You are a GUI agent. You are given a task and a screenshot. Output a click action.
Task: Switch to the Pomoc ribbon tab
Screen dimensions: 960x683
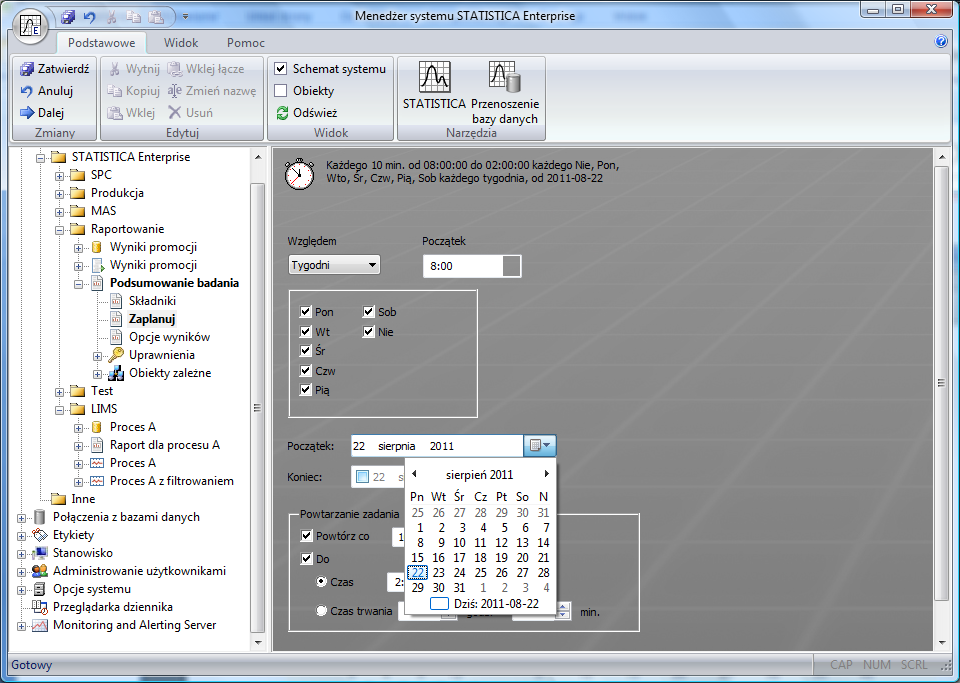point(246,43)
